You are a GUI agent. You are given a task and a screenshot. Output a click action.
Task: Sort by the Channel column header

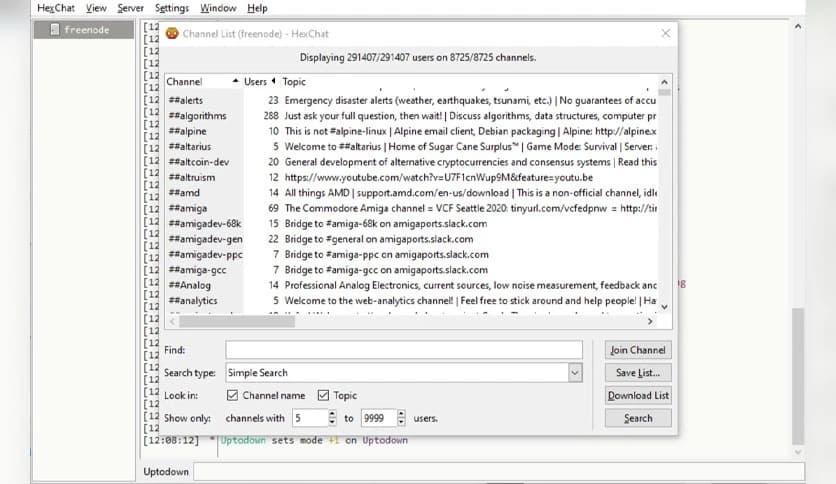[203, 82]
